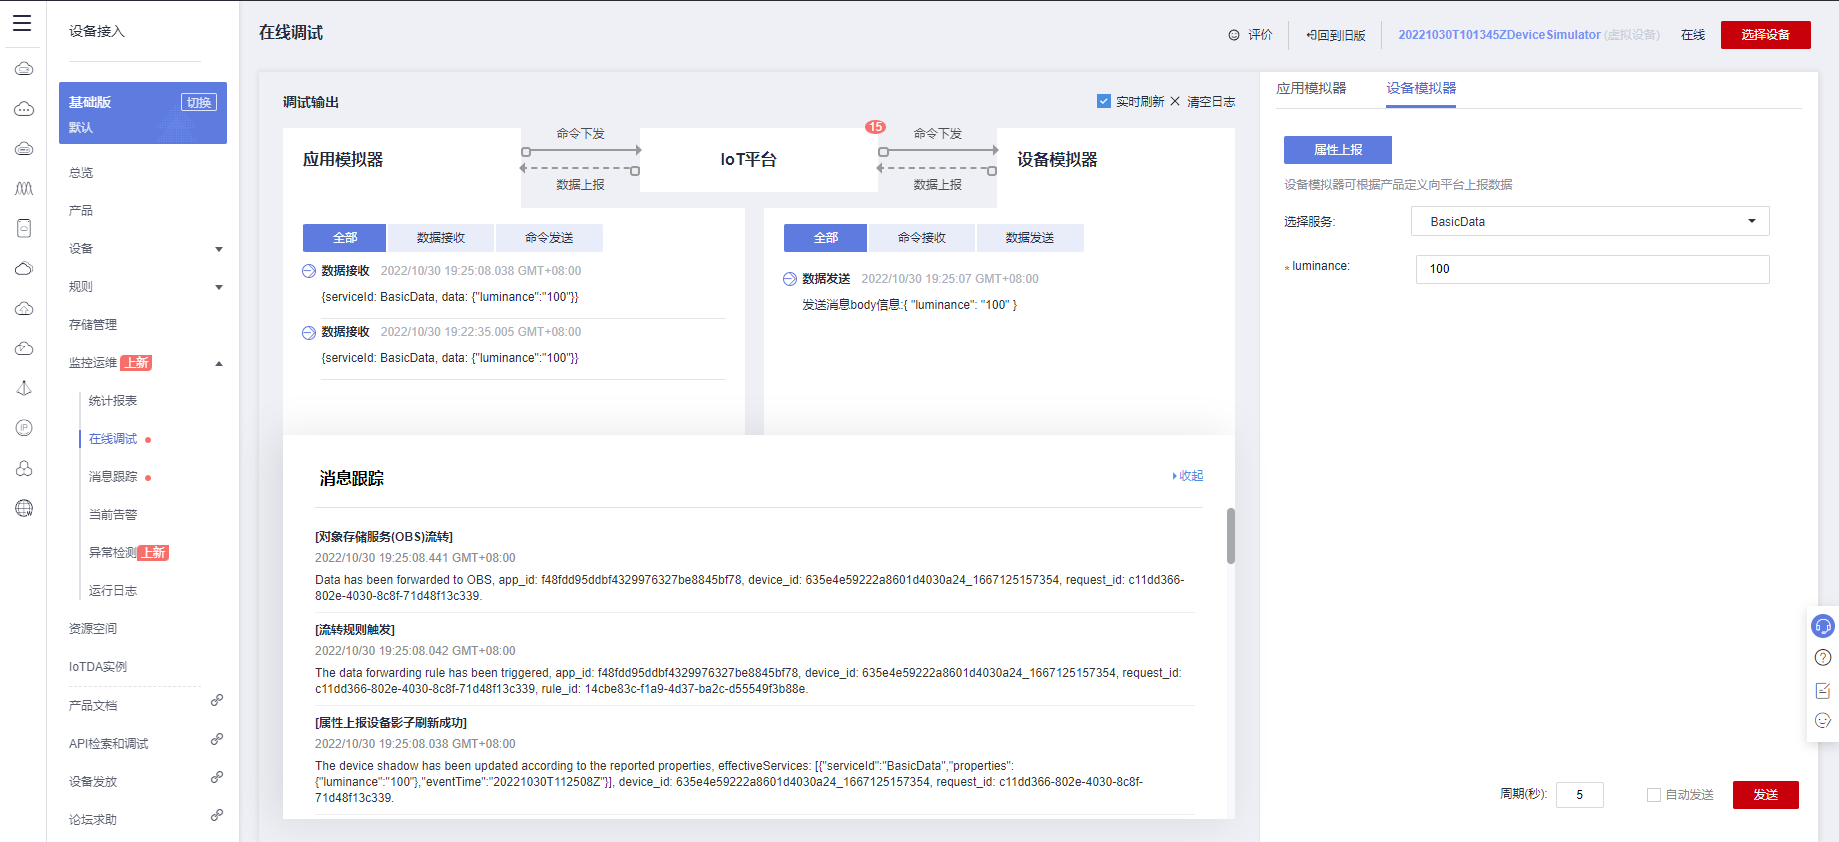Click the sailboat icon in the left rail
1839x842 pixels.
click(x=24, y=388)
